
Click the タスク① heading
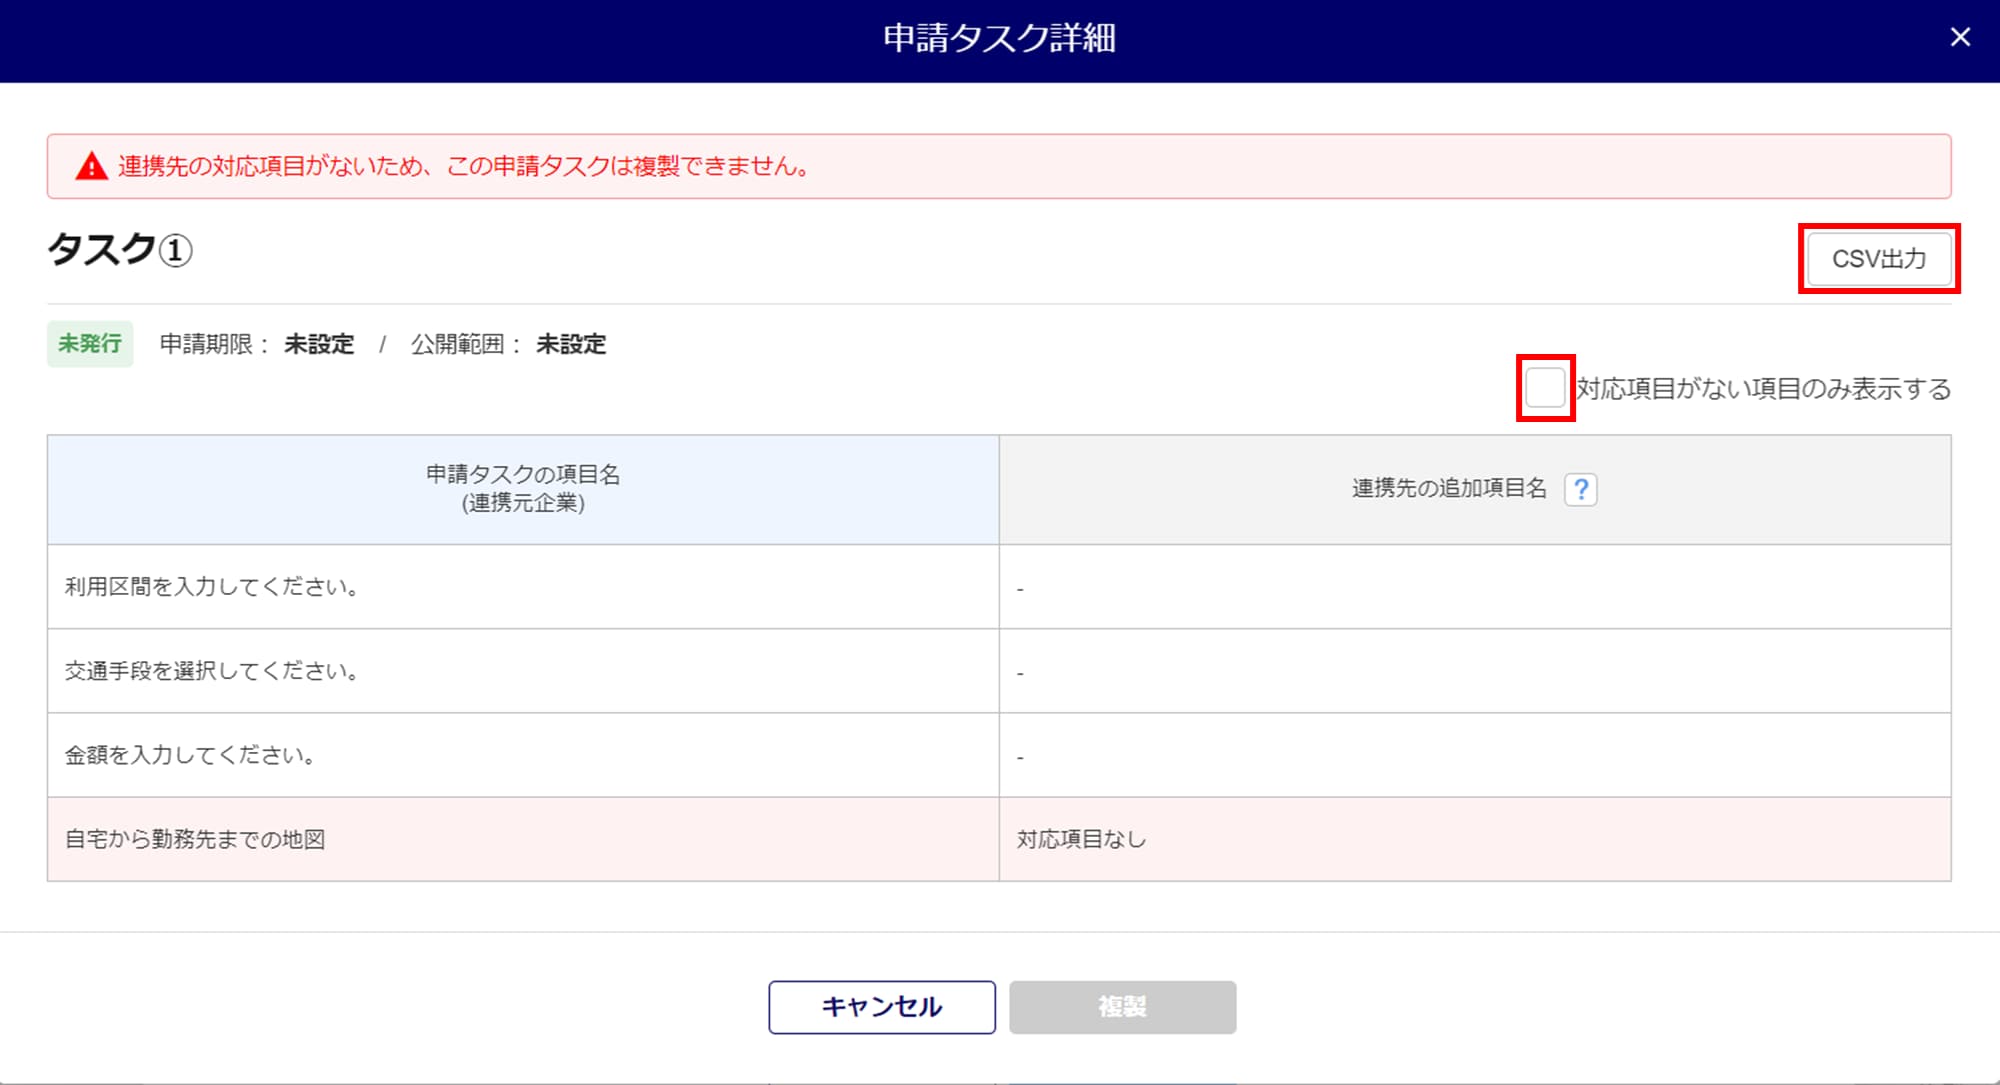pyautogui.click(x=119, y=250)
